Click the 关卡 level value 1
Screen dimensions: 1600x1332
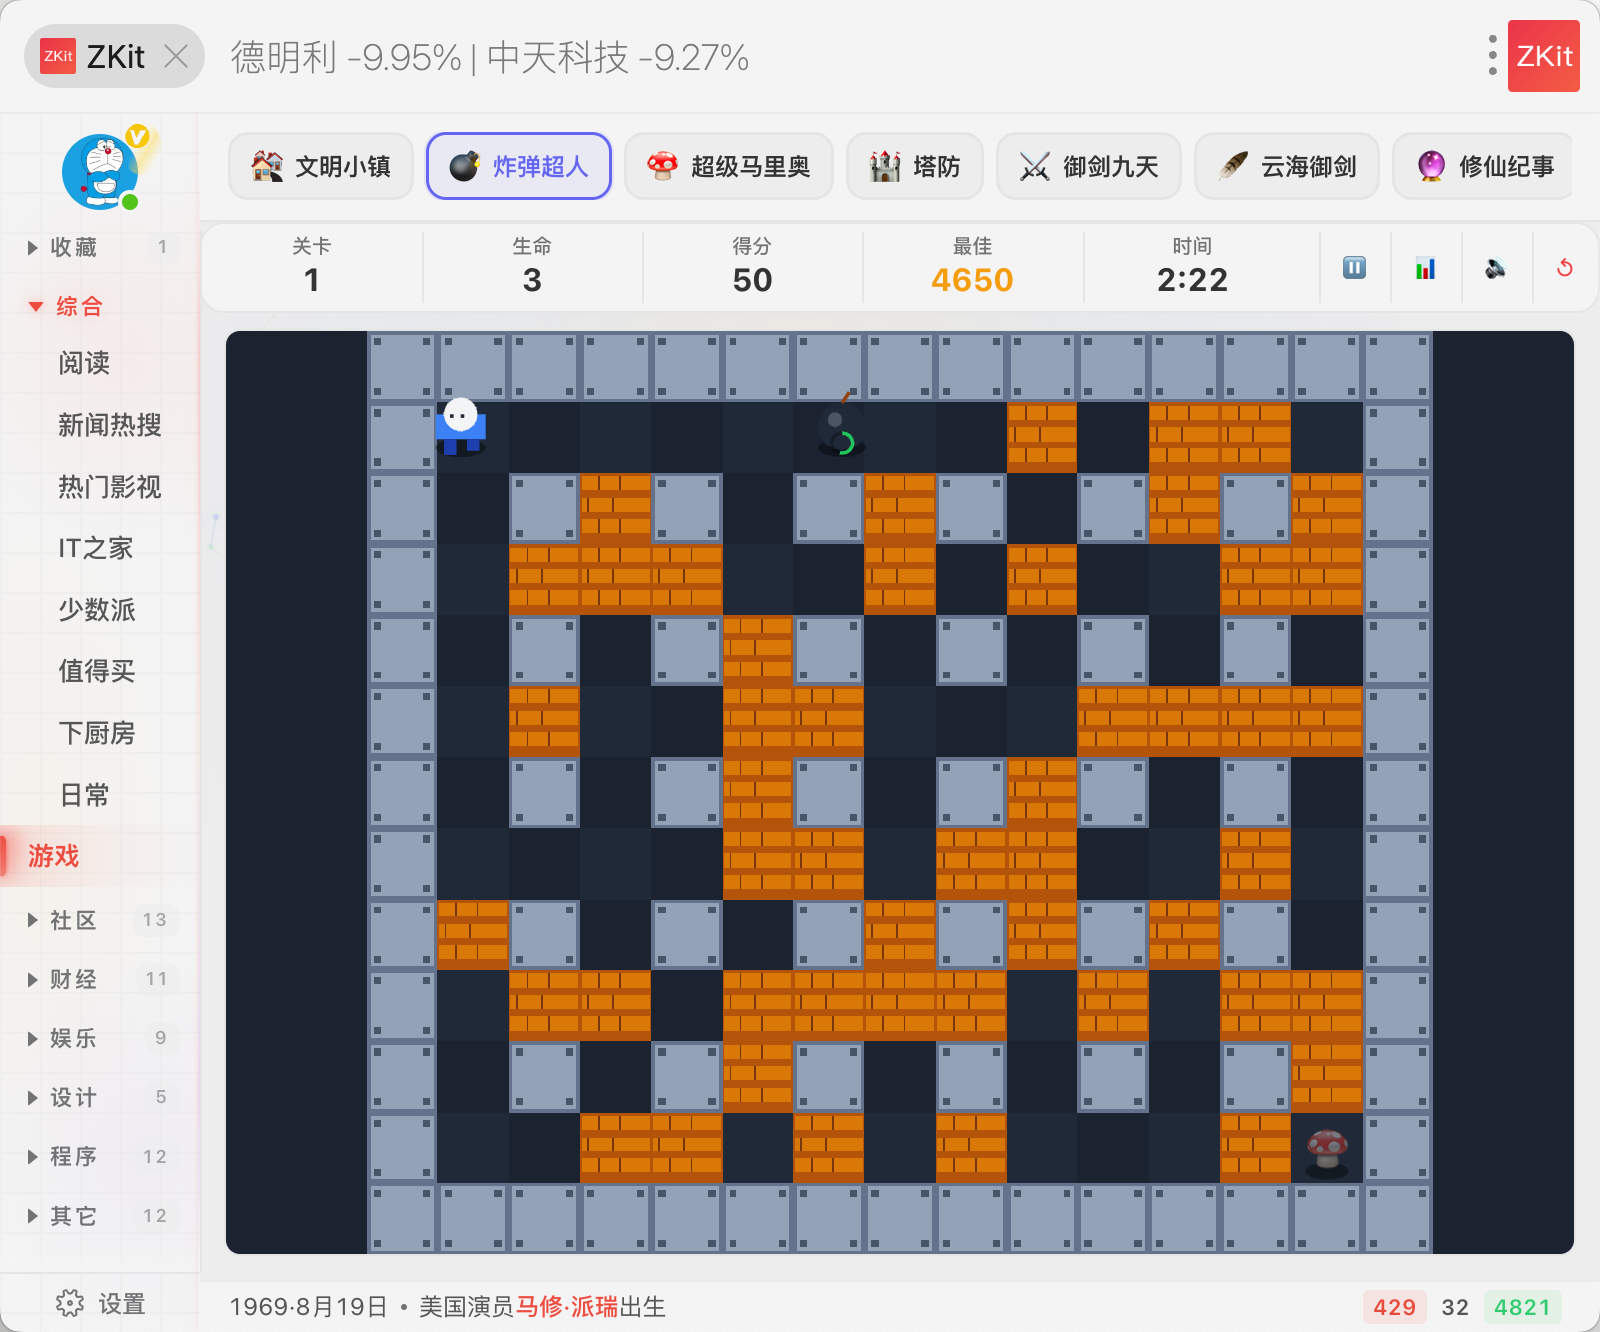pos(312,280)
